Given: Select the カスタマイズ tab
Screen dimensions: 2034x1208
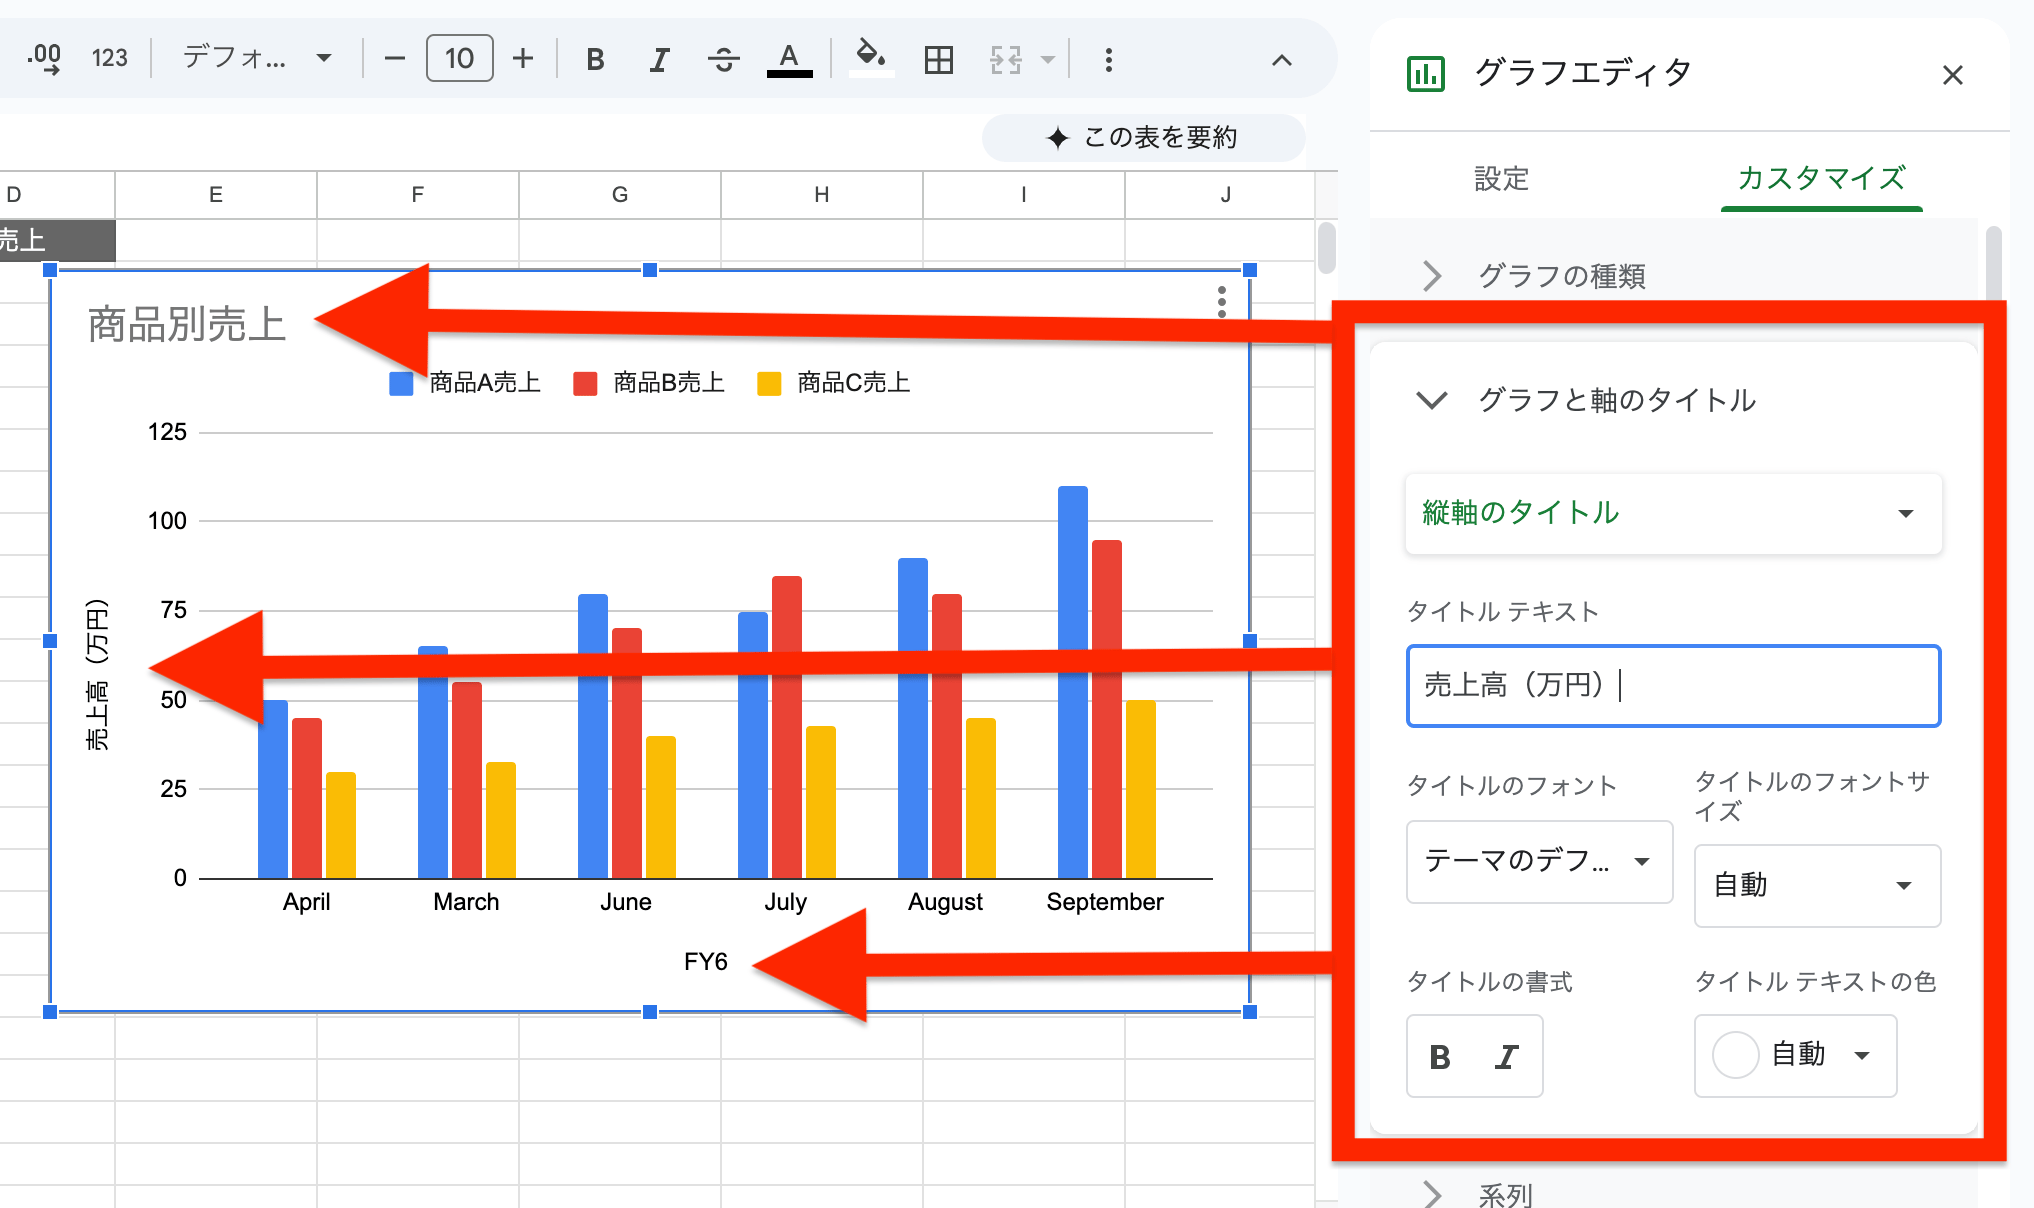Looking at the screenshot, I should point(1821,179).
